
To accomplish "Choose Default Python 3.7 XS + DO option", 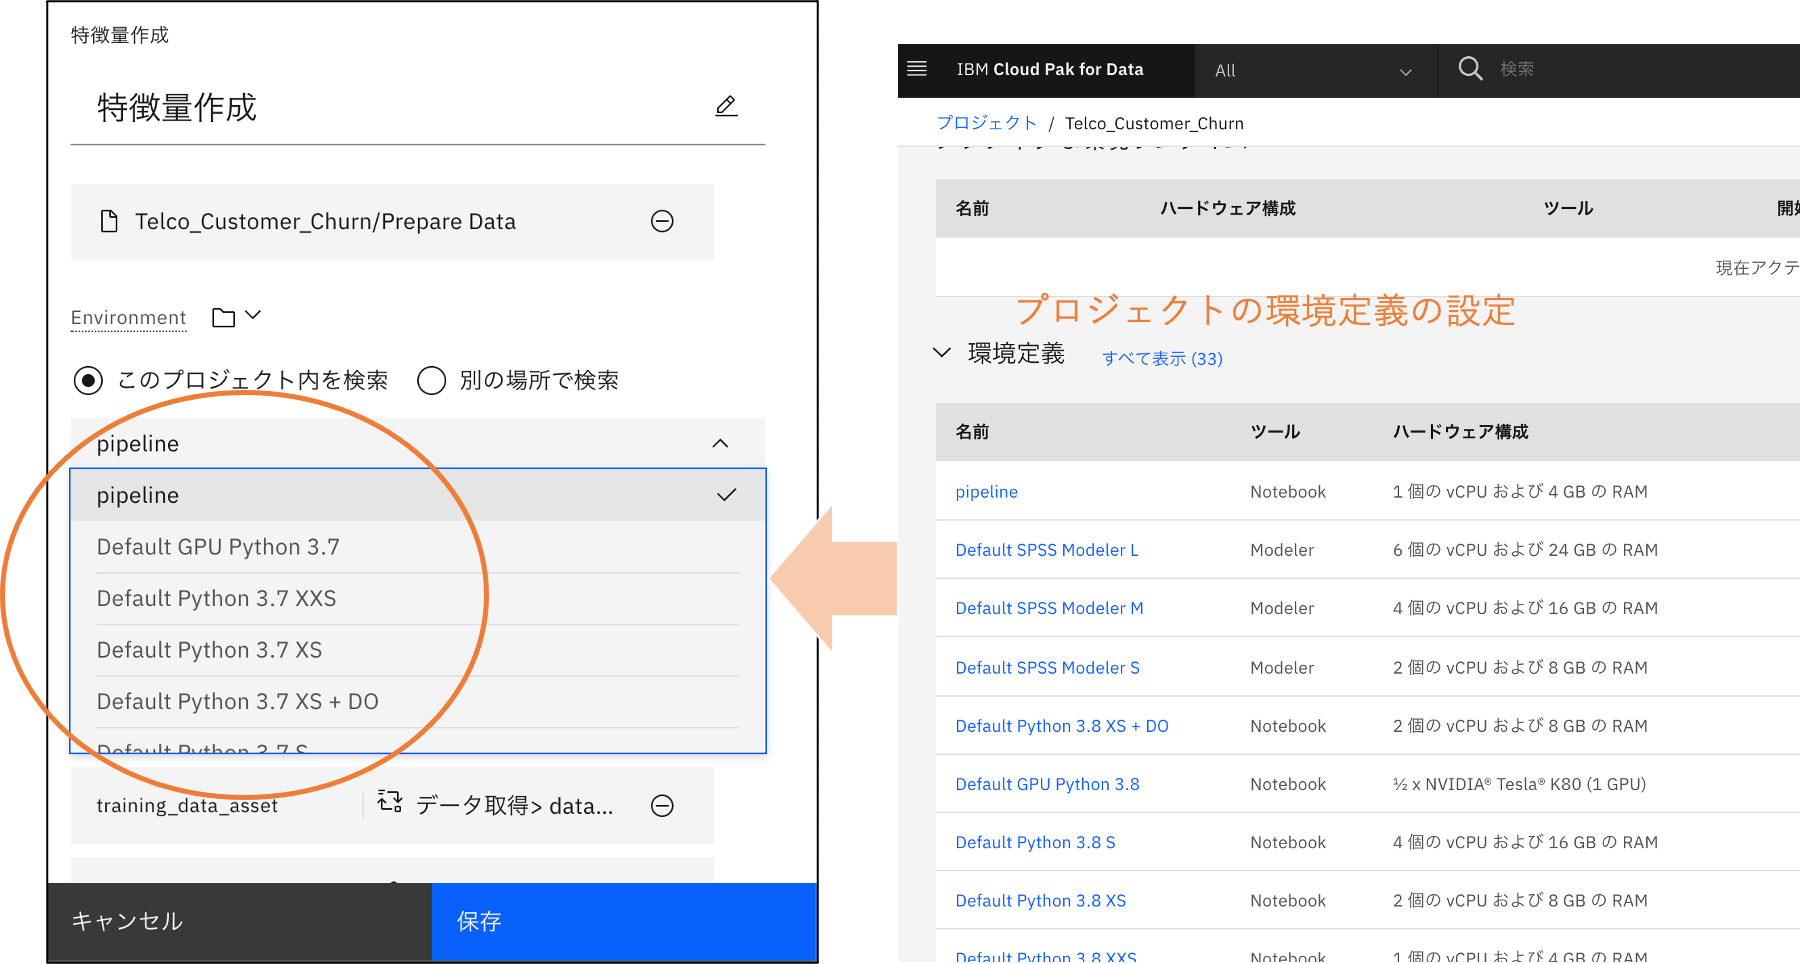I will [x=418, y=702].
